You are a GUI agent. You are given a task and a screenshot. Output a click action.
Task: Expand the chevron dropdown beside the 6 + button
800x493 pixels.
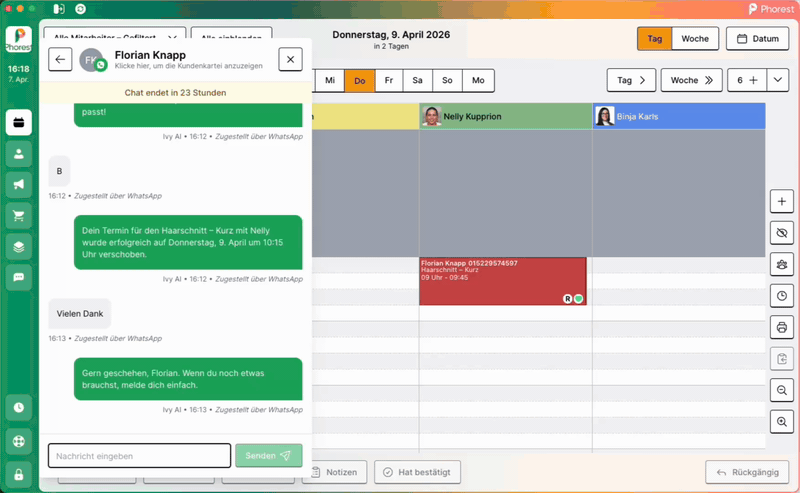point(778,80)
